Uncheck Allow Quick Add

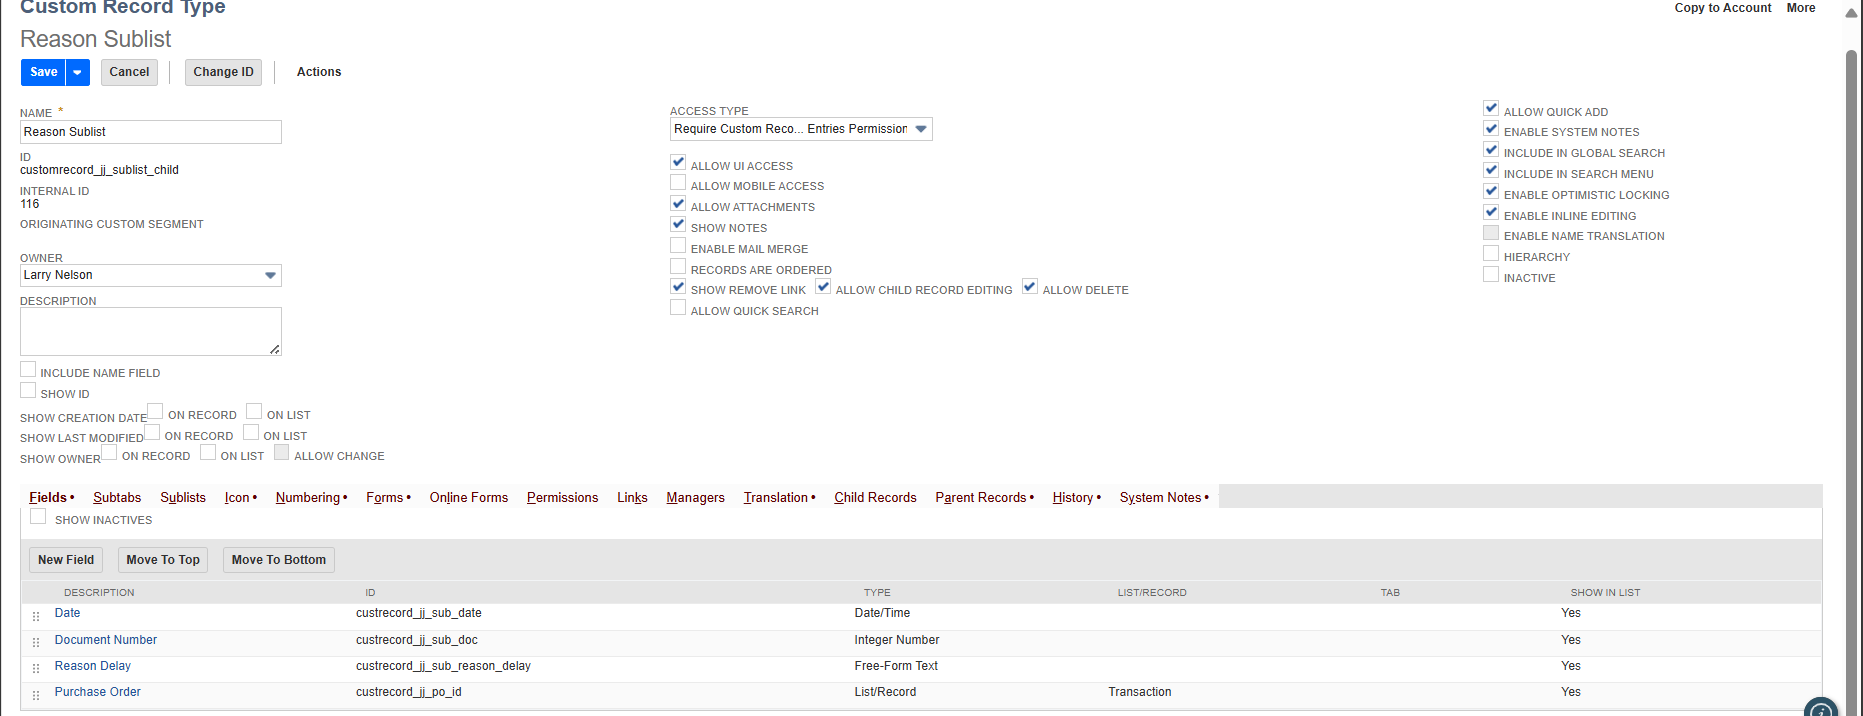point(1491,109)
